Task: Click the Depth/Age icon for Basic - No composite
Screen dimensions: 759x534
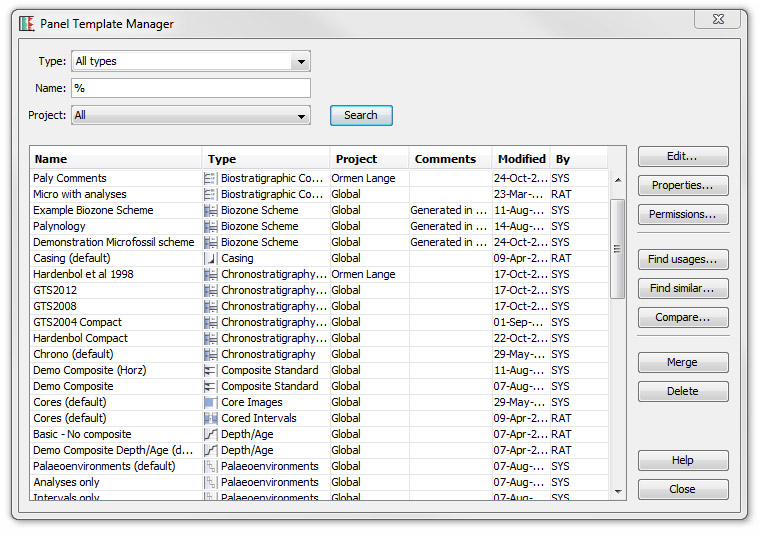Action: [x=211, y=434]
